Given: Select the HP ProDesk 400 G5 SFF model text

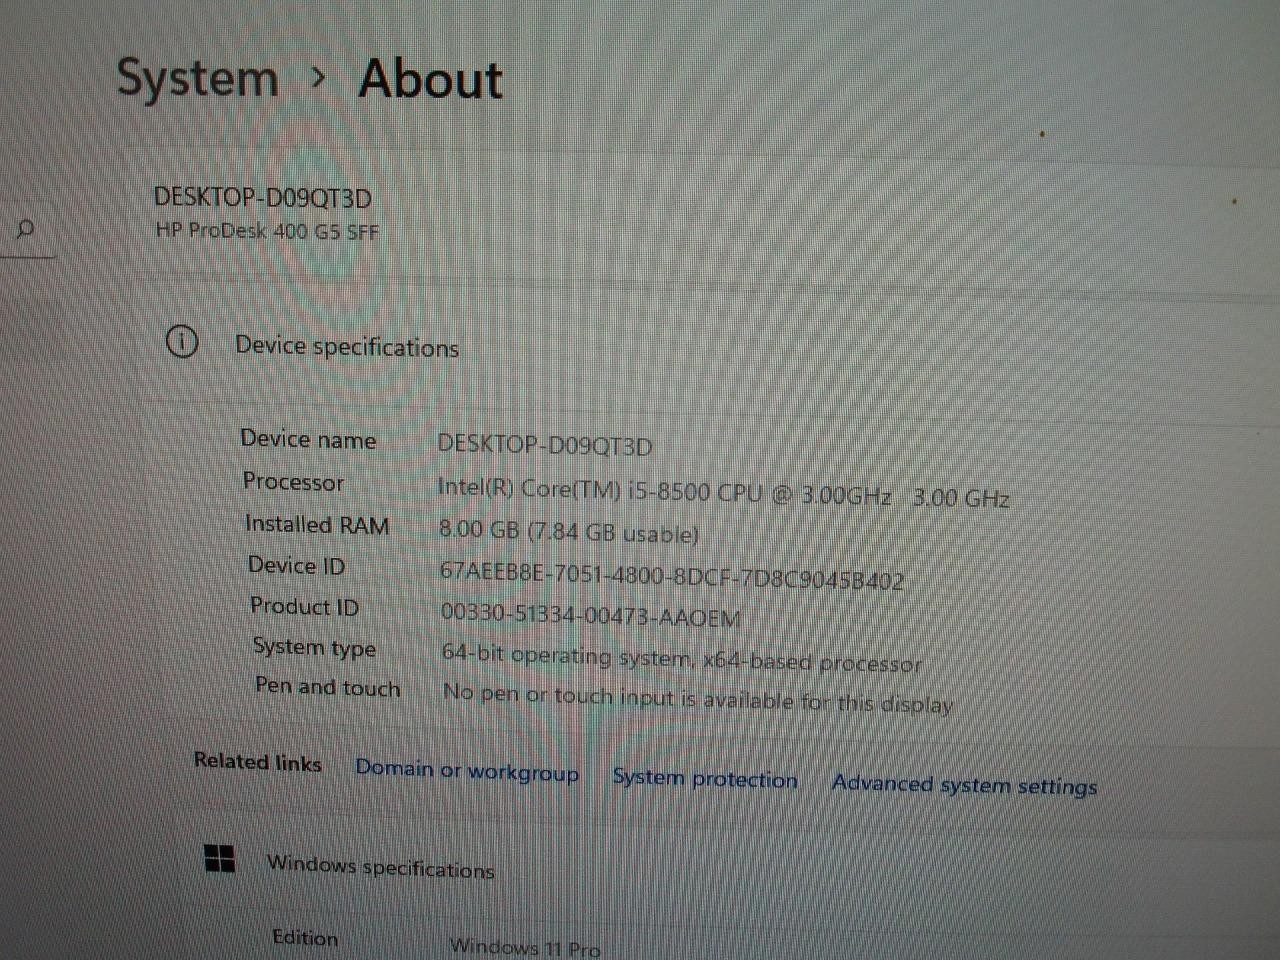Looking at the screenshot, I should [x=267, y=231].
